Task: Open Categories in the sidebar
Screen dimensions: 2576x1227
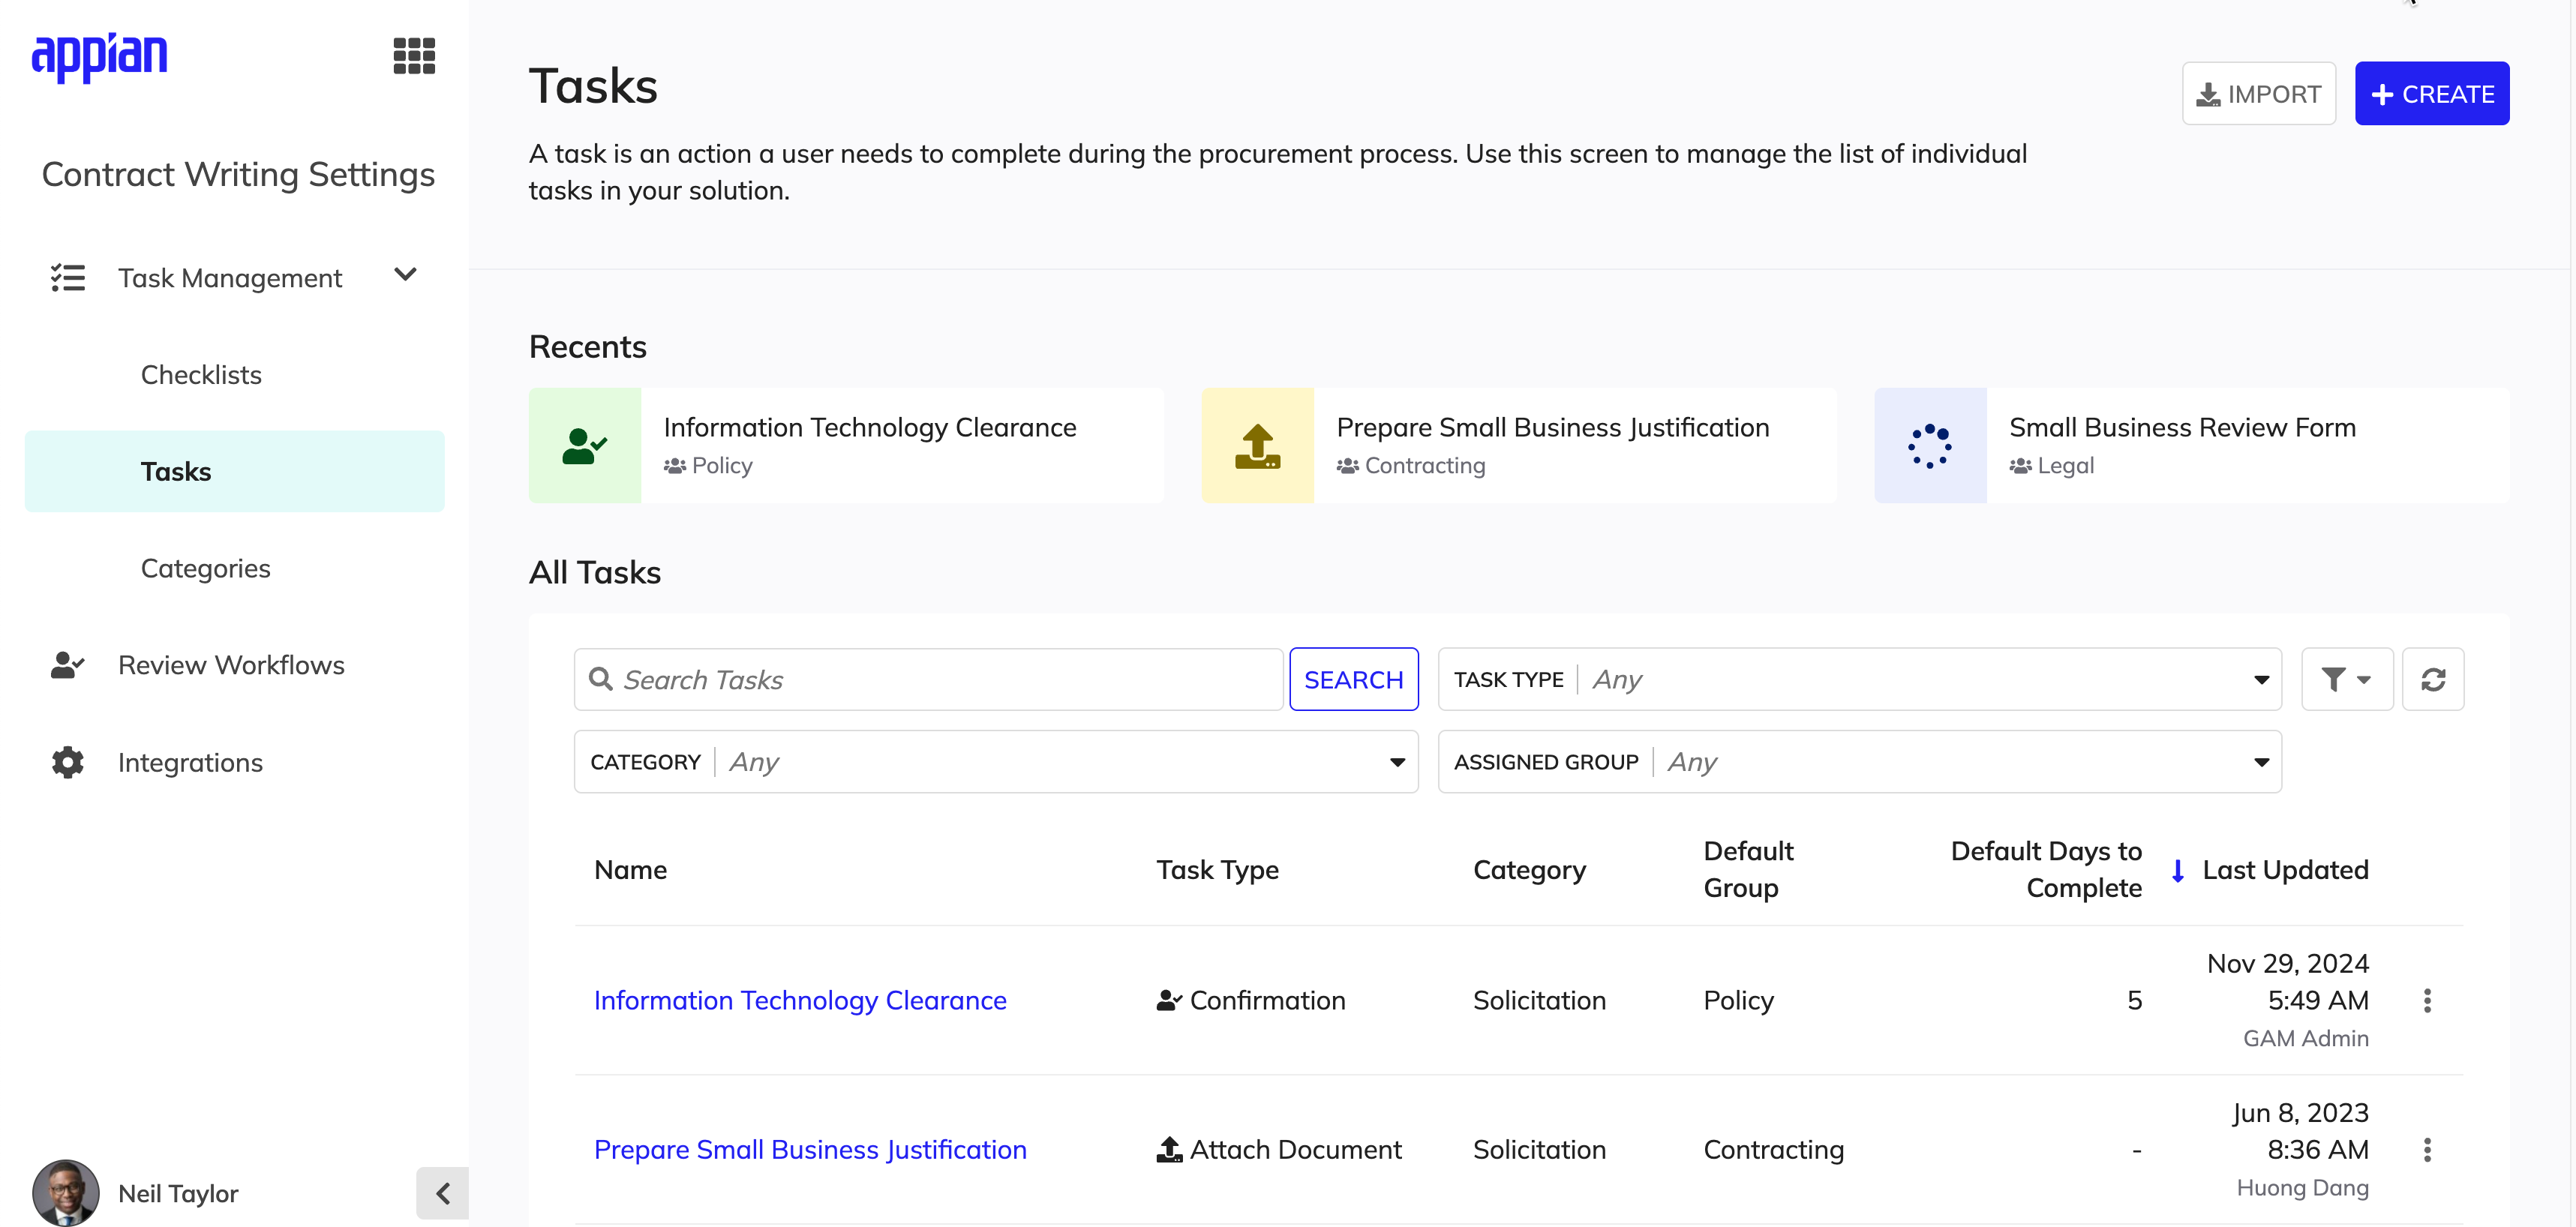Action: 206,568
